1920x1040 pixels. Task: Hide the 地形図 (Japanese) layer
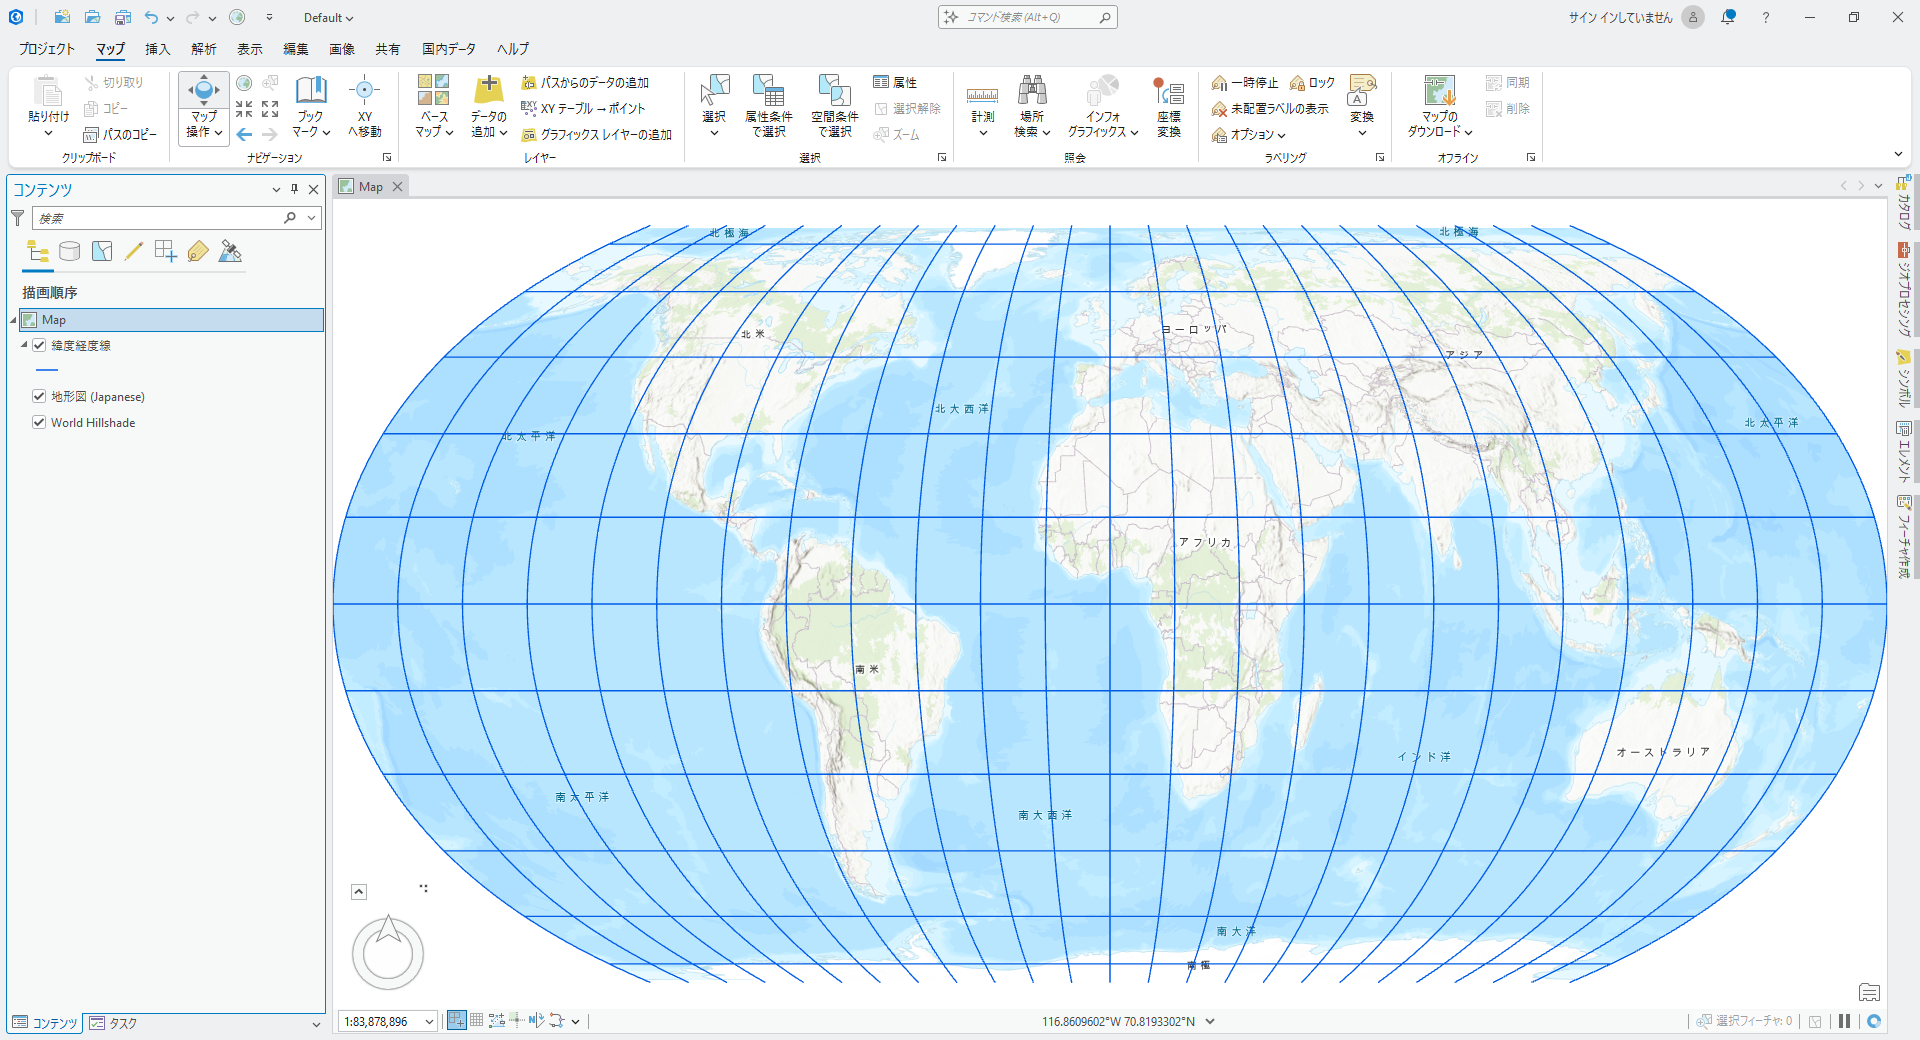point(39,397)
